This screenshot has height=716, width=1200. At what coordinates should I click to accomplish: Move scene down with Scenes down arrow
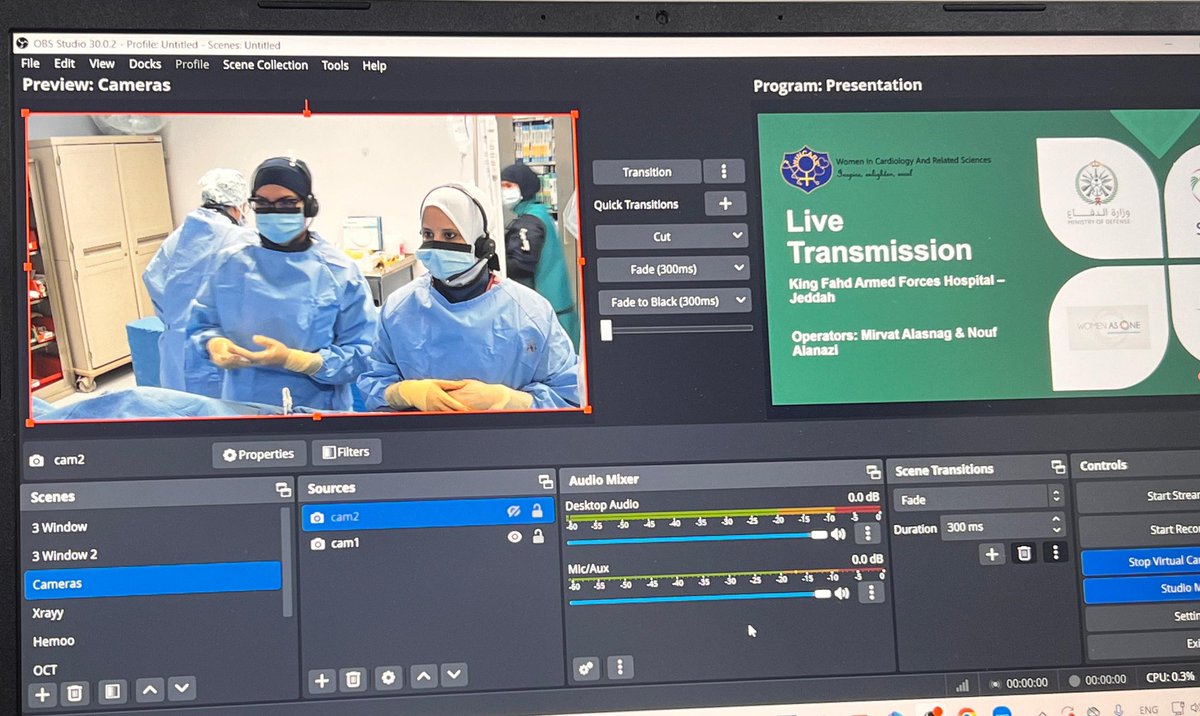(x=181, y=688)
